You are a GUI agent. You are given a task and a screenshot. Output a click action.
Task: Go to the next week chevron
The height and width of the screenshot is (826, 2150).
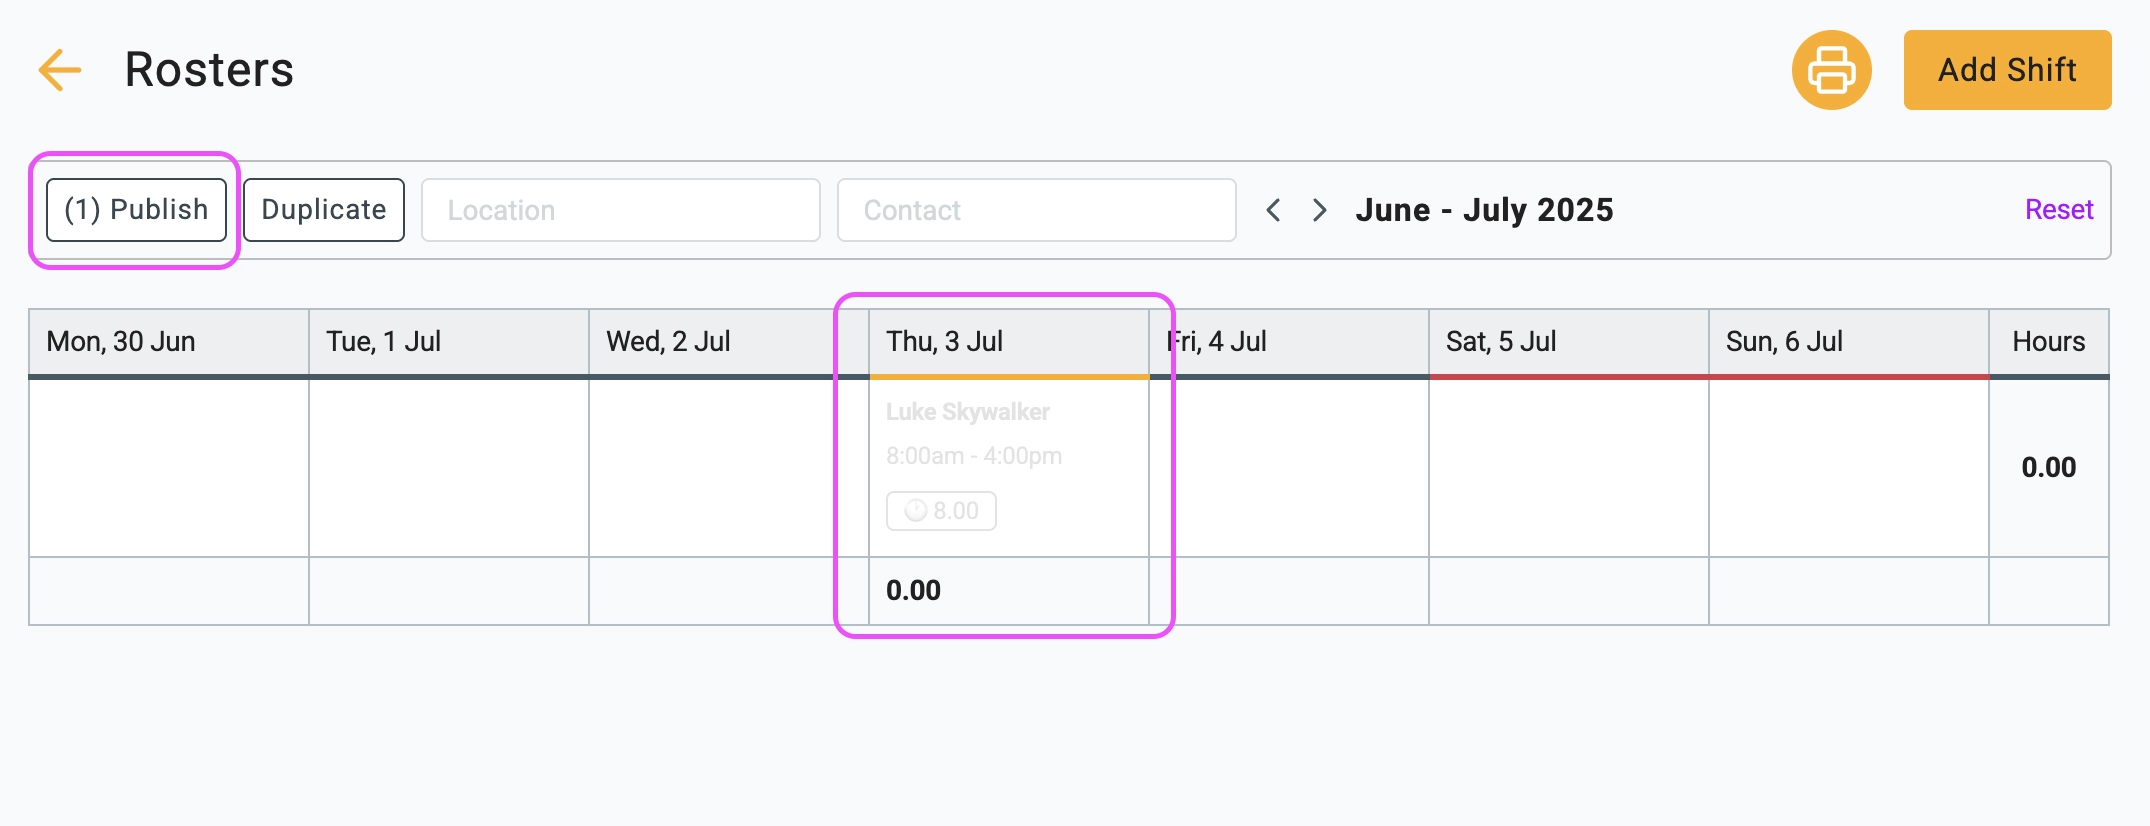click(x=1320, y=210)
